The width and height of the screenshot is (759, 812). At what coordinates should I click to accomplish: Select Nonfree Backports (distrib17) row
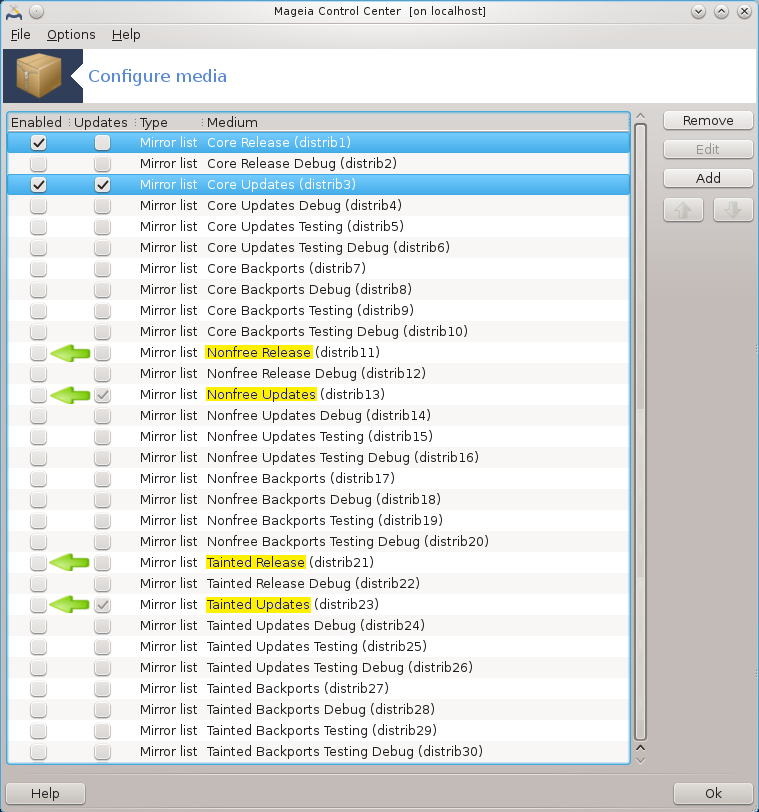point(318,478)
